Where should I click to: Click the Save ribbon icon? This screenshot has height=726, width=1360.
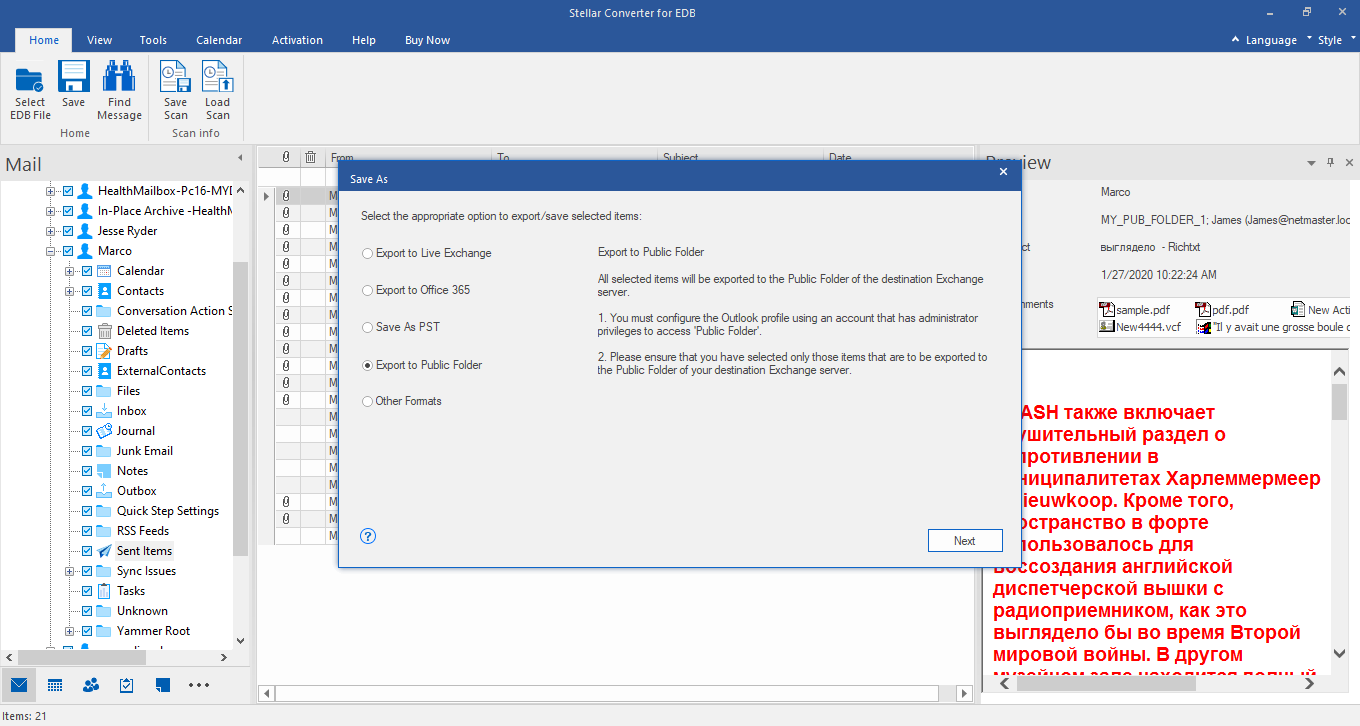coord(74,77)
